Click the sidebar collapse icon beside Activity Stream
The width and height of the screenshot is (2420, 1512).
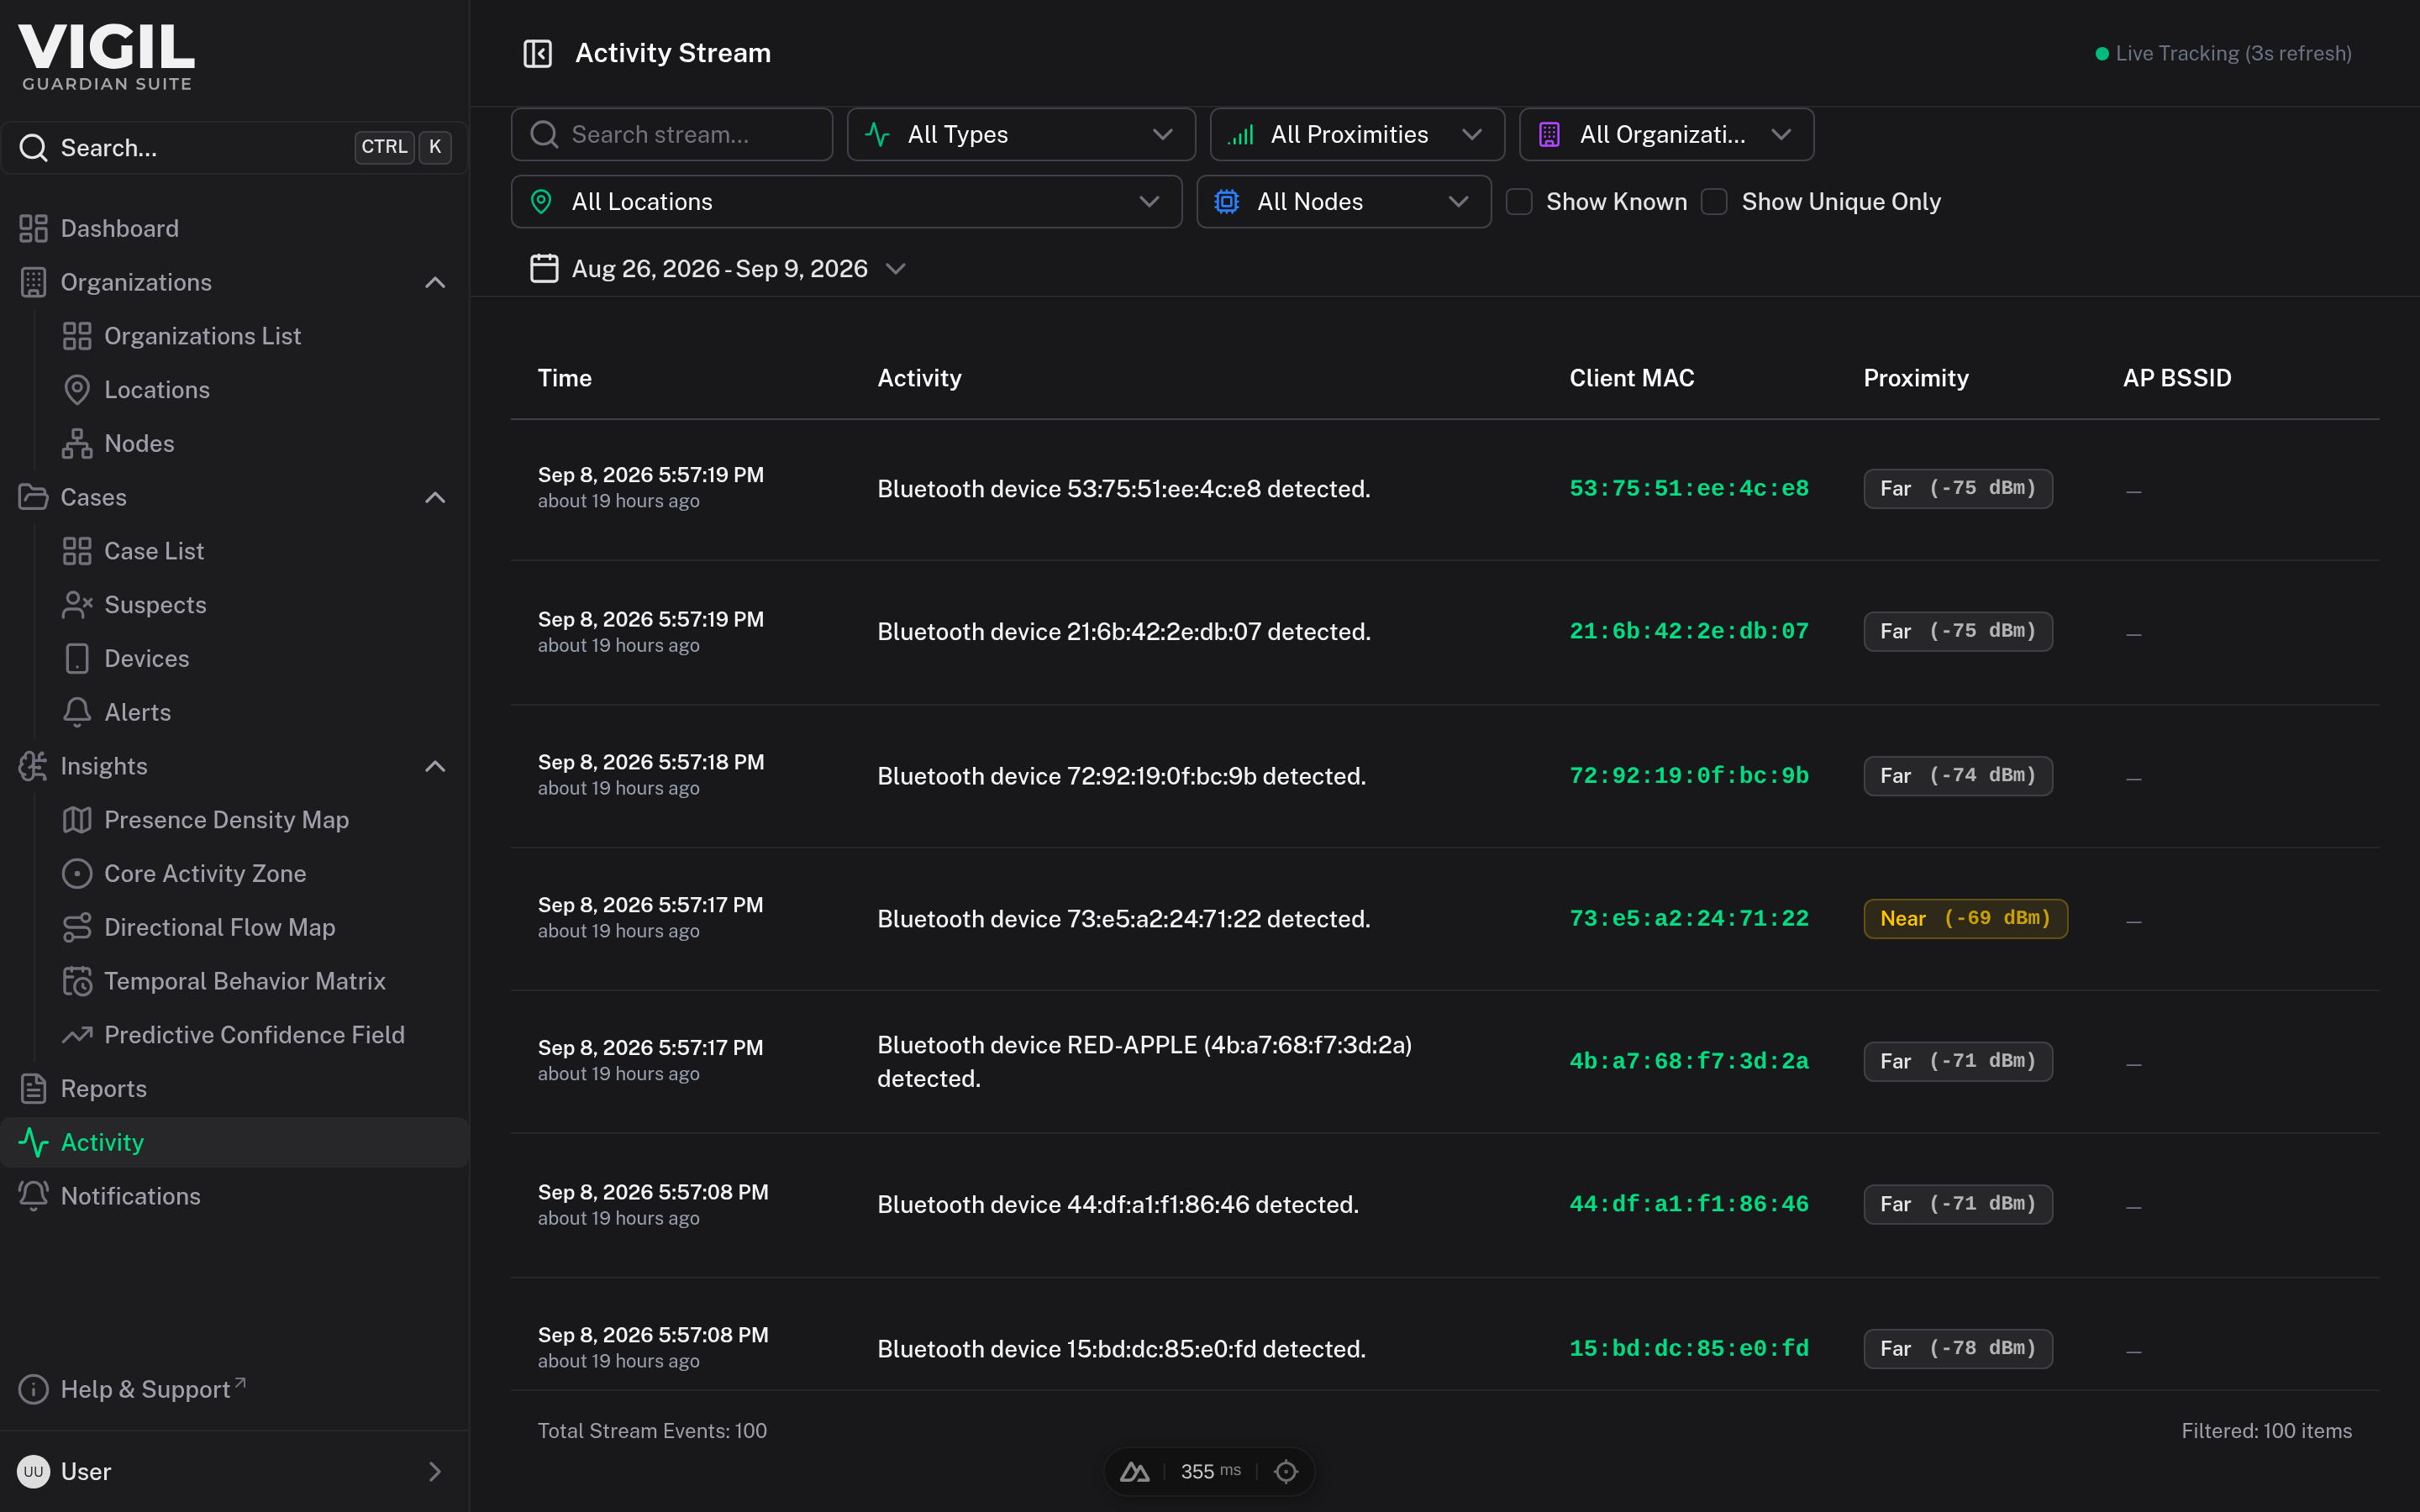click(538, 53)
